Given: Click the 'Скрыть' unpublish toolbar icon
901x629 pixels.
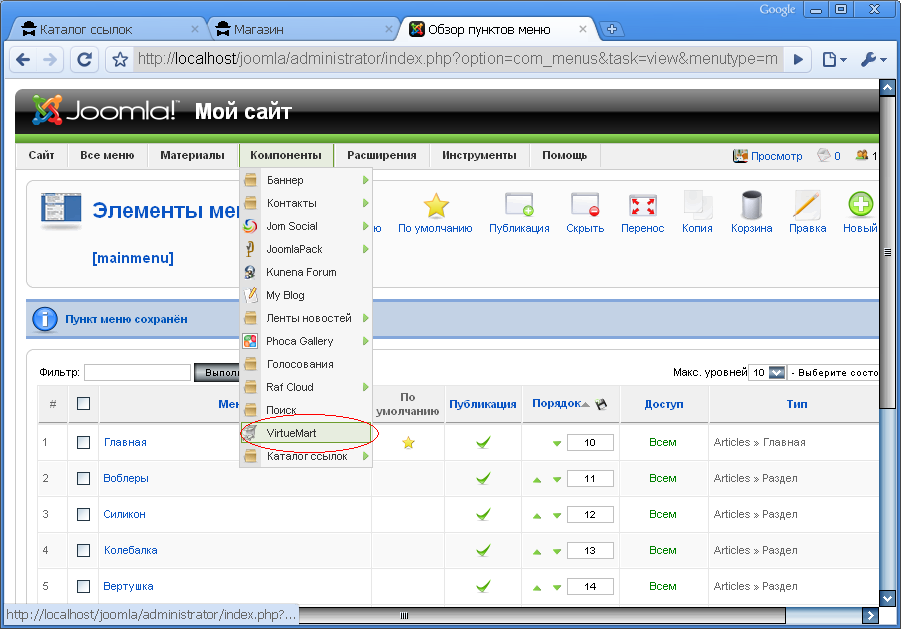Looking at the screenshot, I should point(585,204).
